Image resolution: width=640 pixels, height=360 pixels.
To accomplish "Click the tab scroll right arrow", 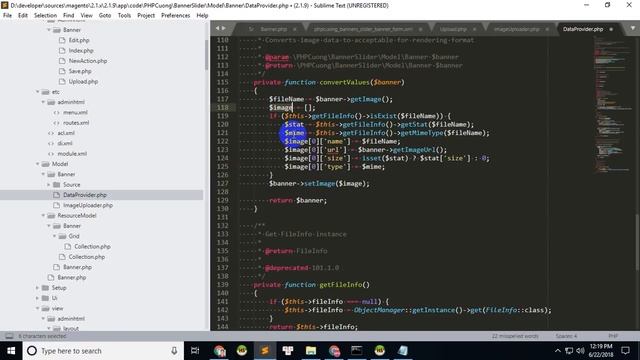I will pyautogui.click(x=223, y=28).
